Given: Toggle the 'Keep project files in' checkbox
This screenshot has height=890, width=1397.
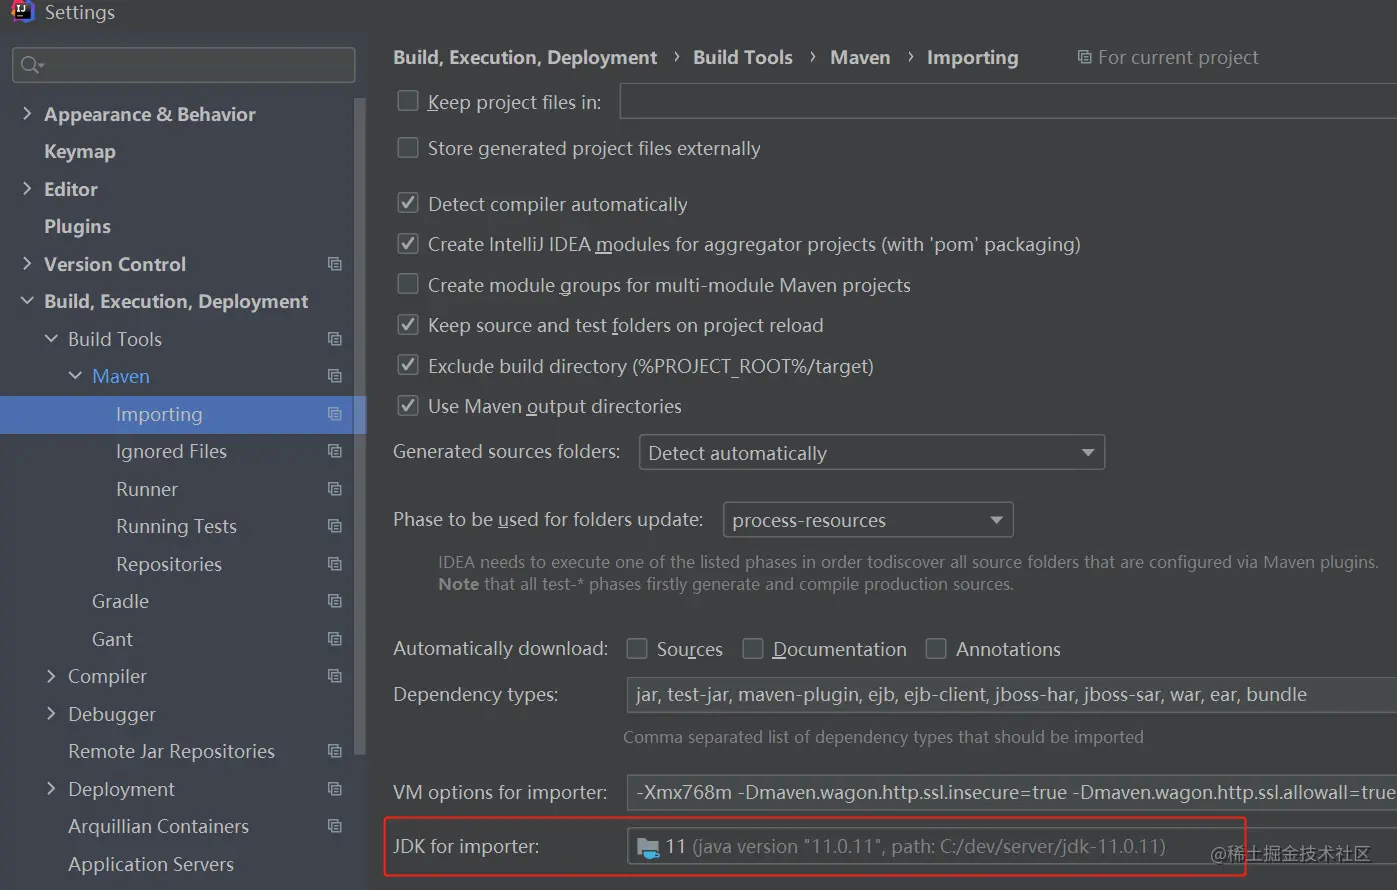Looking at the screenshot, I should [408, 101].
